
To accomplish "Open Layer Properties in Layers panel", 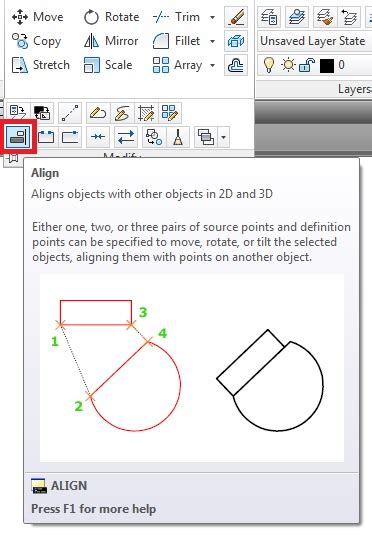I will pyautogui.click(x=269, y=17).
